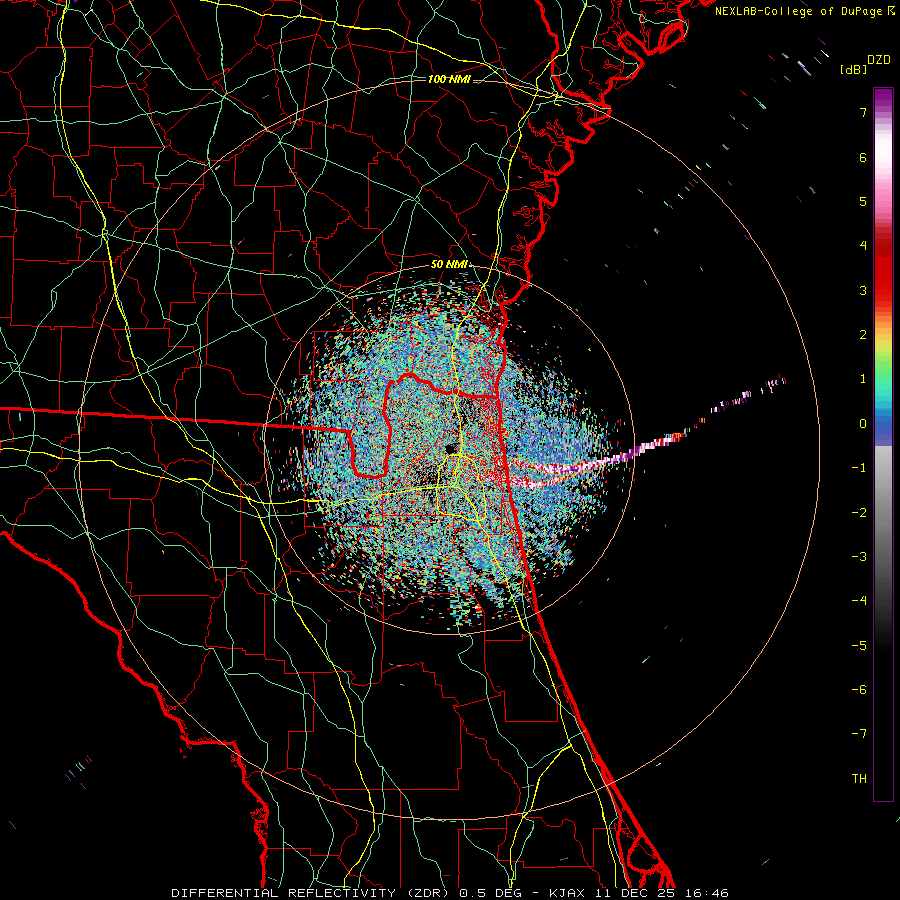This screenshot has width=900, height=900.
Task: Click the DZD product label
Action: pyautogui.click(x=879, y=60)
